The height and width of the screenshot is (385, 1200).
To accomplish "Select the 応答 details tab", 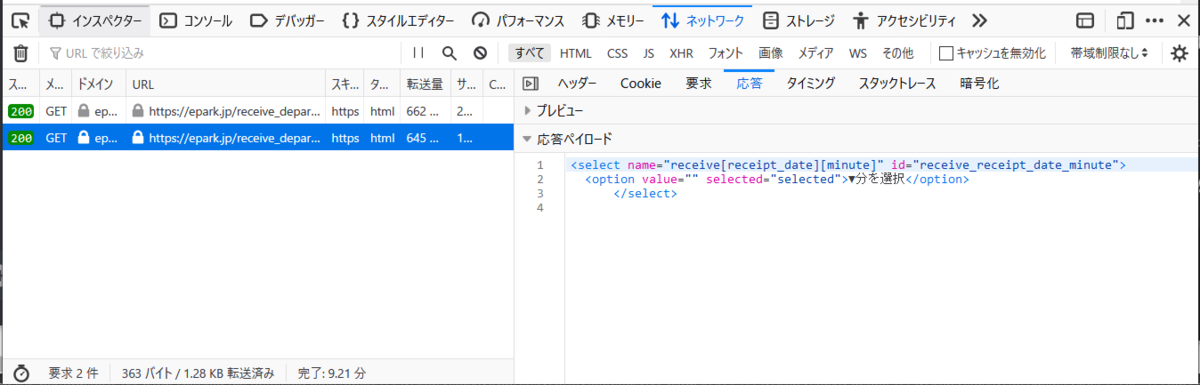I will pos(750,84).
